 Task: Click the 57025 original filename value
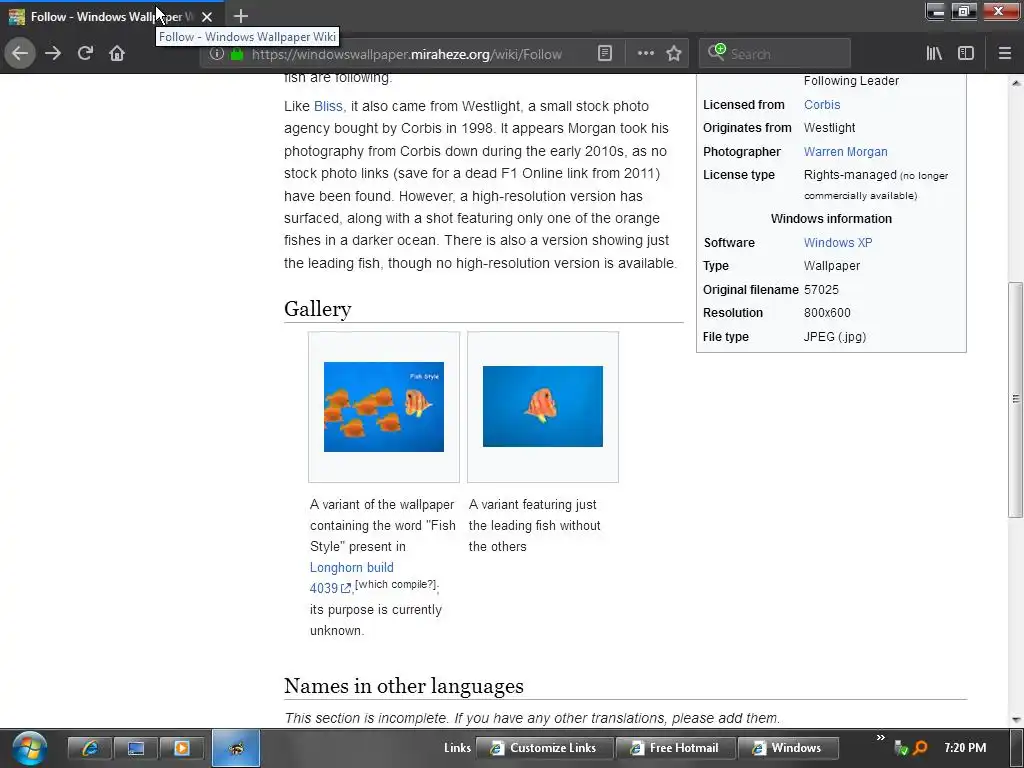821,289
